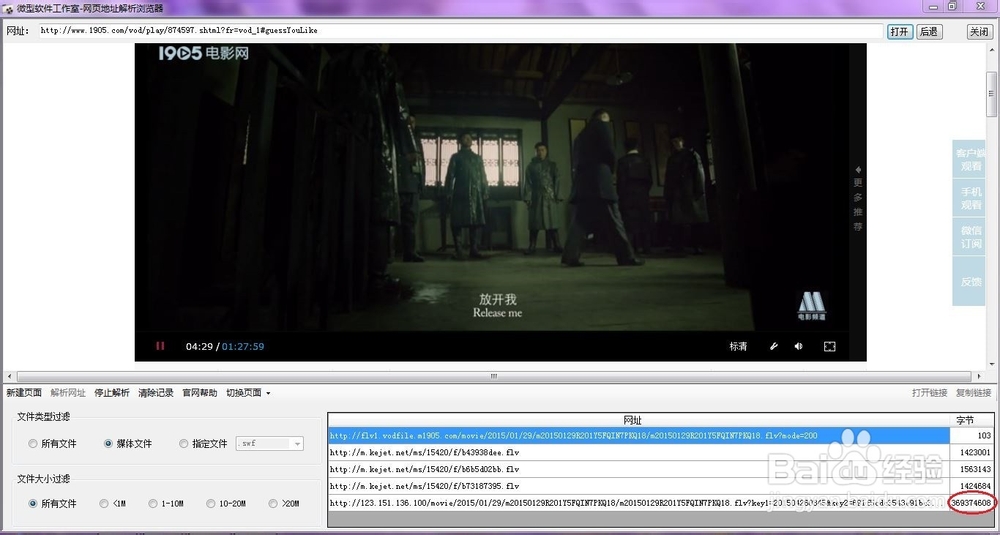Focus the 网址 address input field
The height and width of the screenshot is (535, 1000).
pos(460,31)
